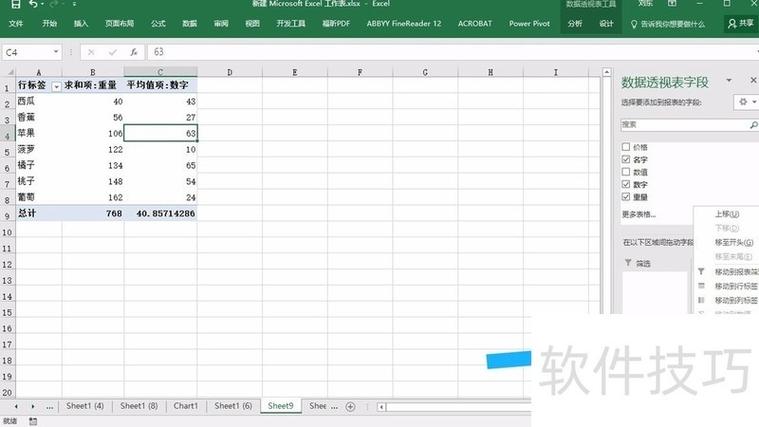Click the search magnifier icon in fields panel
Image resolution: width=759 pixels, height=427 pixels.
click(753, 125)
